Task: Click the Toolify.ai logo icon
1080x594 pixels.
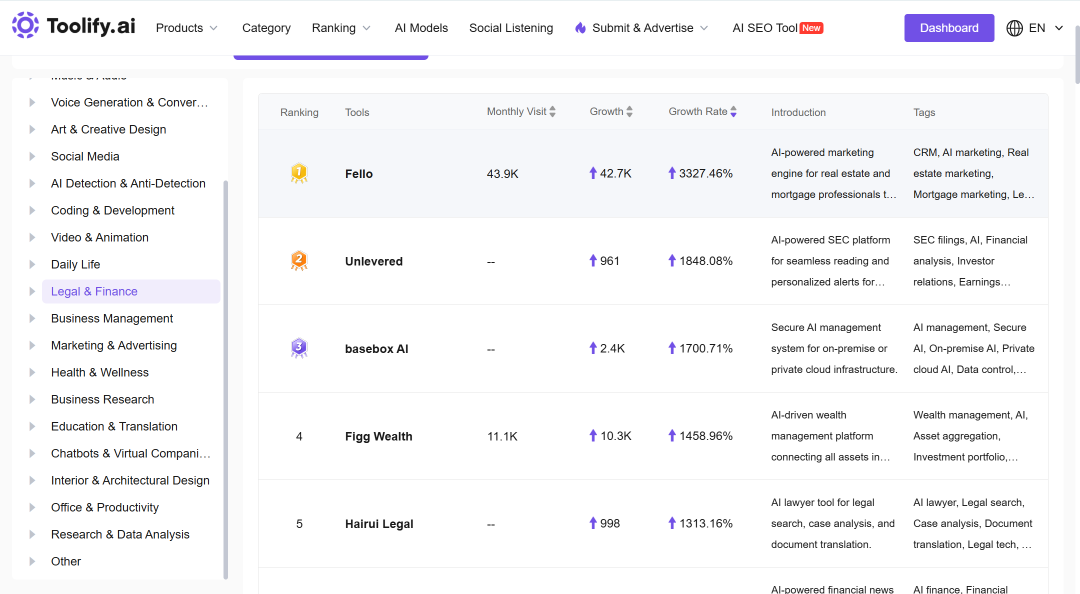Action: [25, 25]
